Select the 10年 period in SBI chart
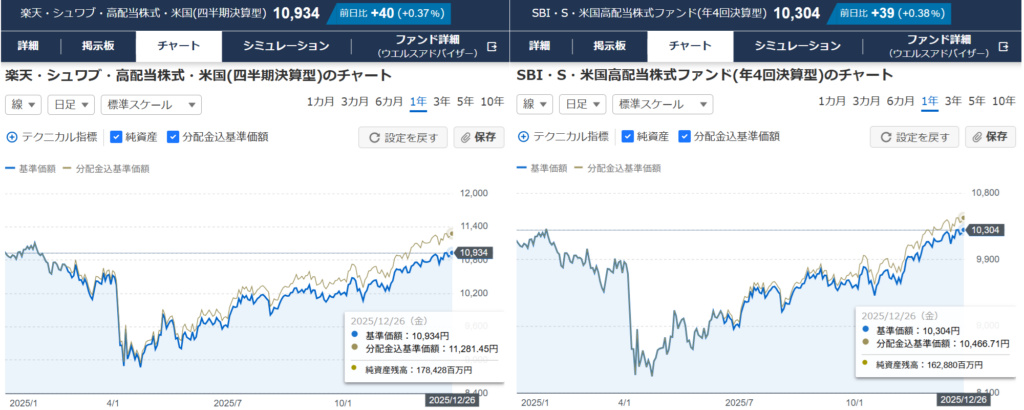Image resolution: width=1024 pixels, height=410 pixels. (x=1003, y=101)
